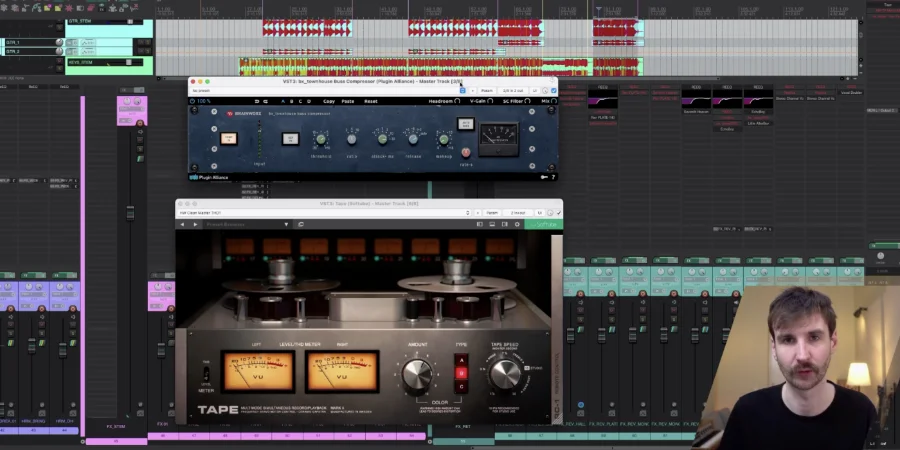Viewport: 900px width, 450px height.
Task: Open the blue preset arrow dropdown in compressor header
Action: (462, 91)
